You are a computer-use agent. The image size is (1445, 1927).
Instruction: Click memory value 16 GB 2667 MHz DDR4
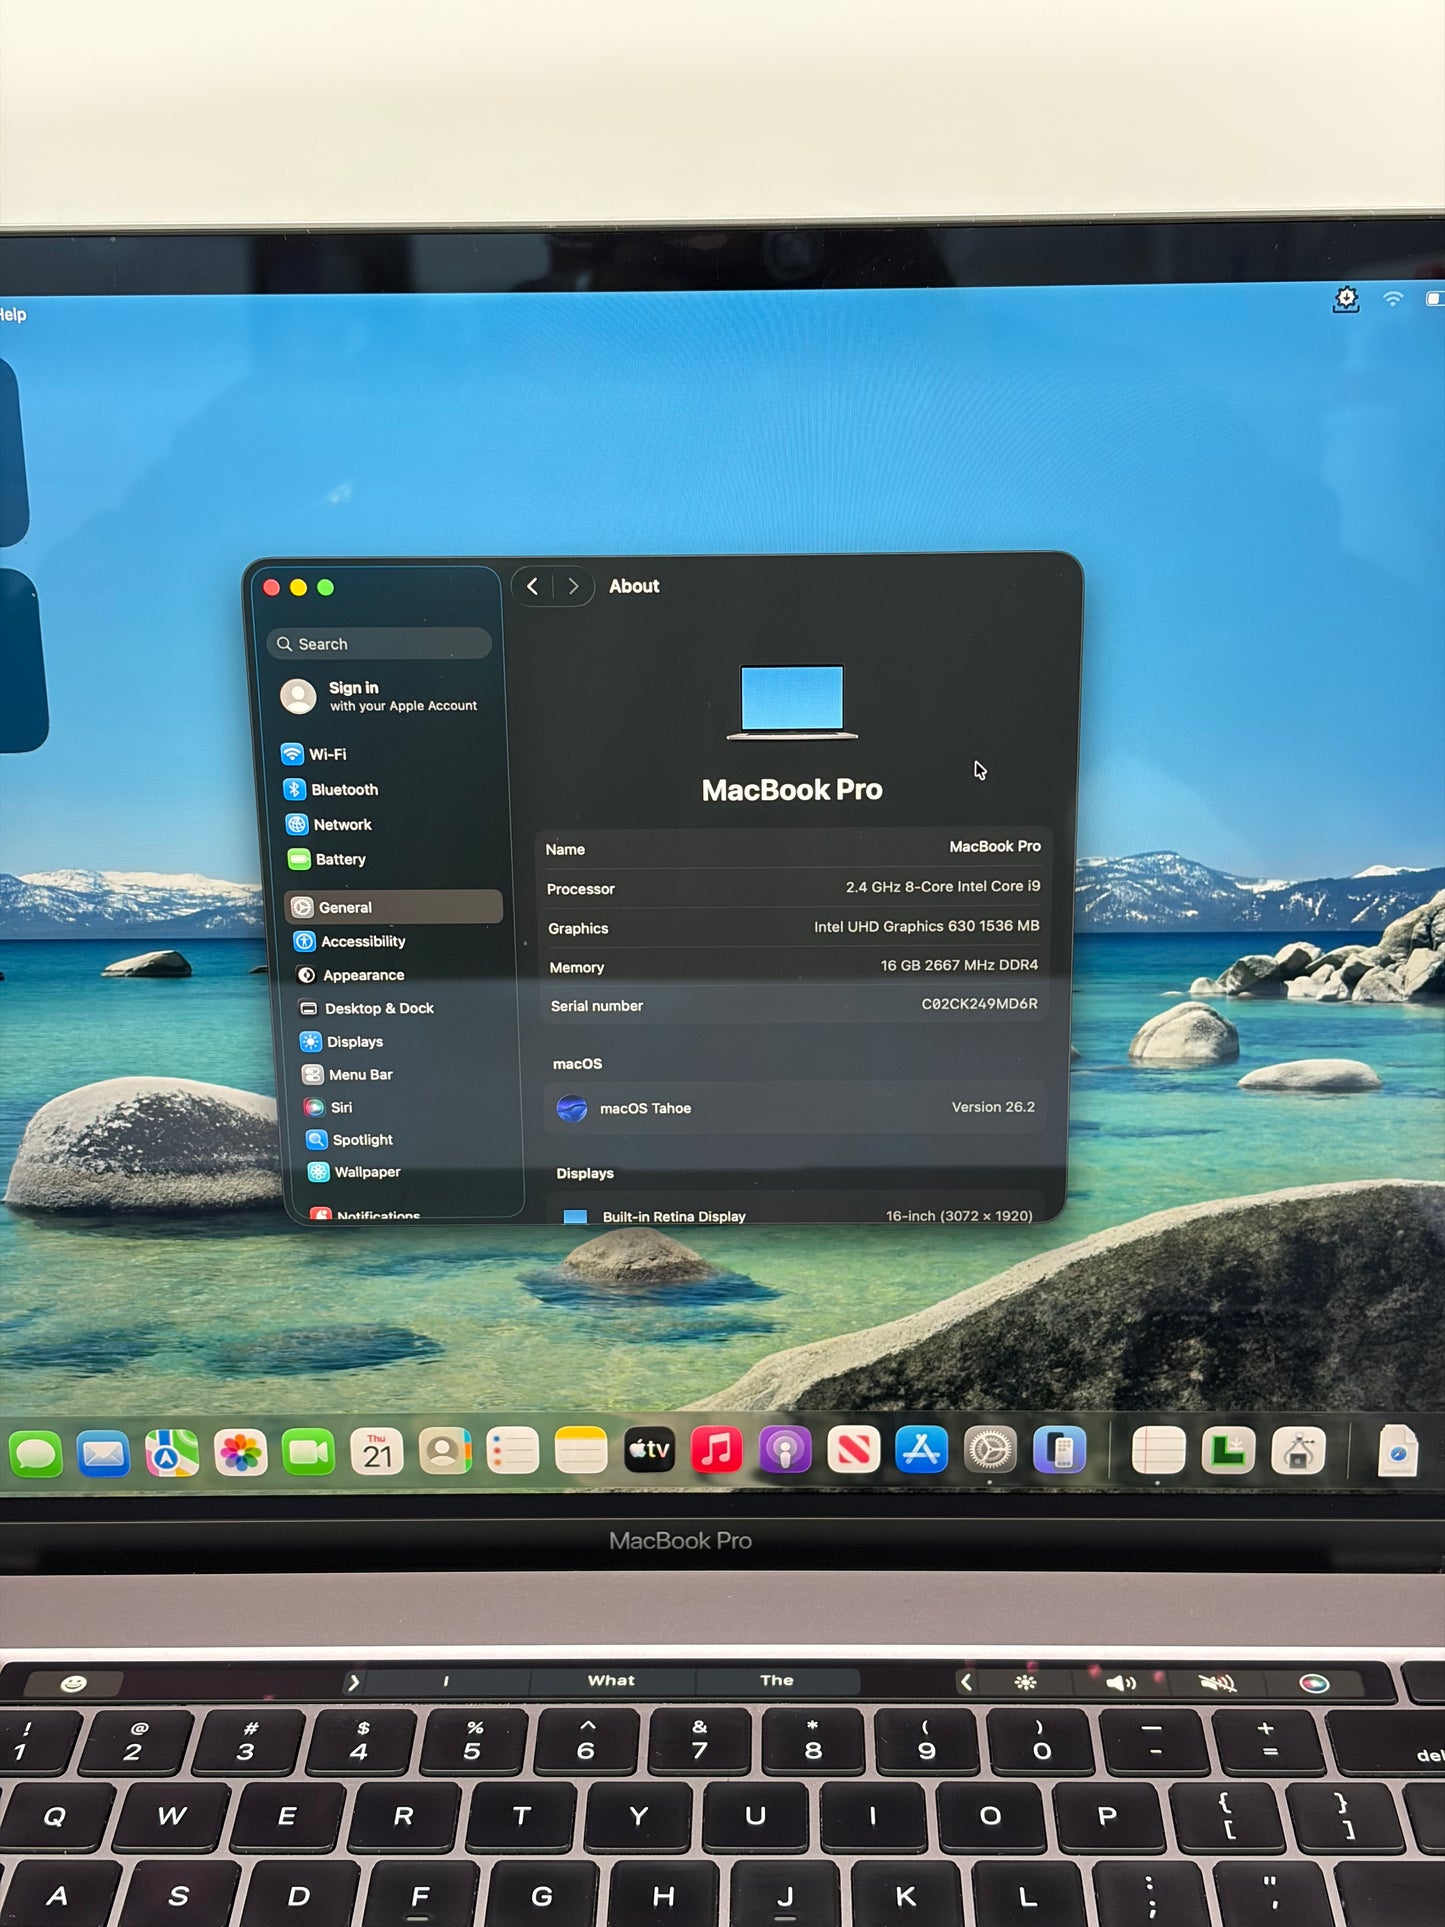click(x=960, y=965)
